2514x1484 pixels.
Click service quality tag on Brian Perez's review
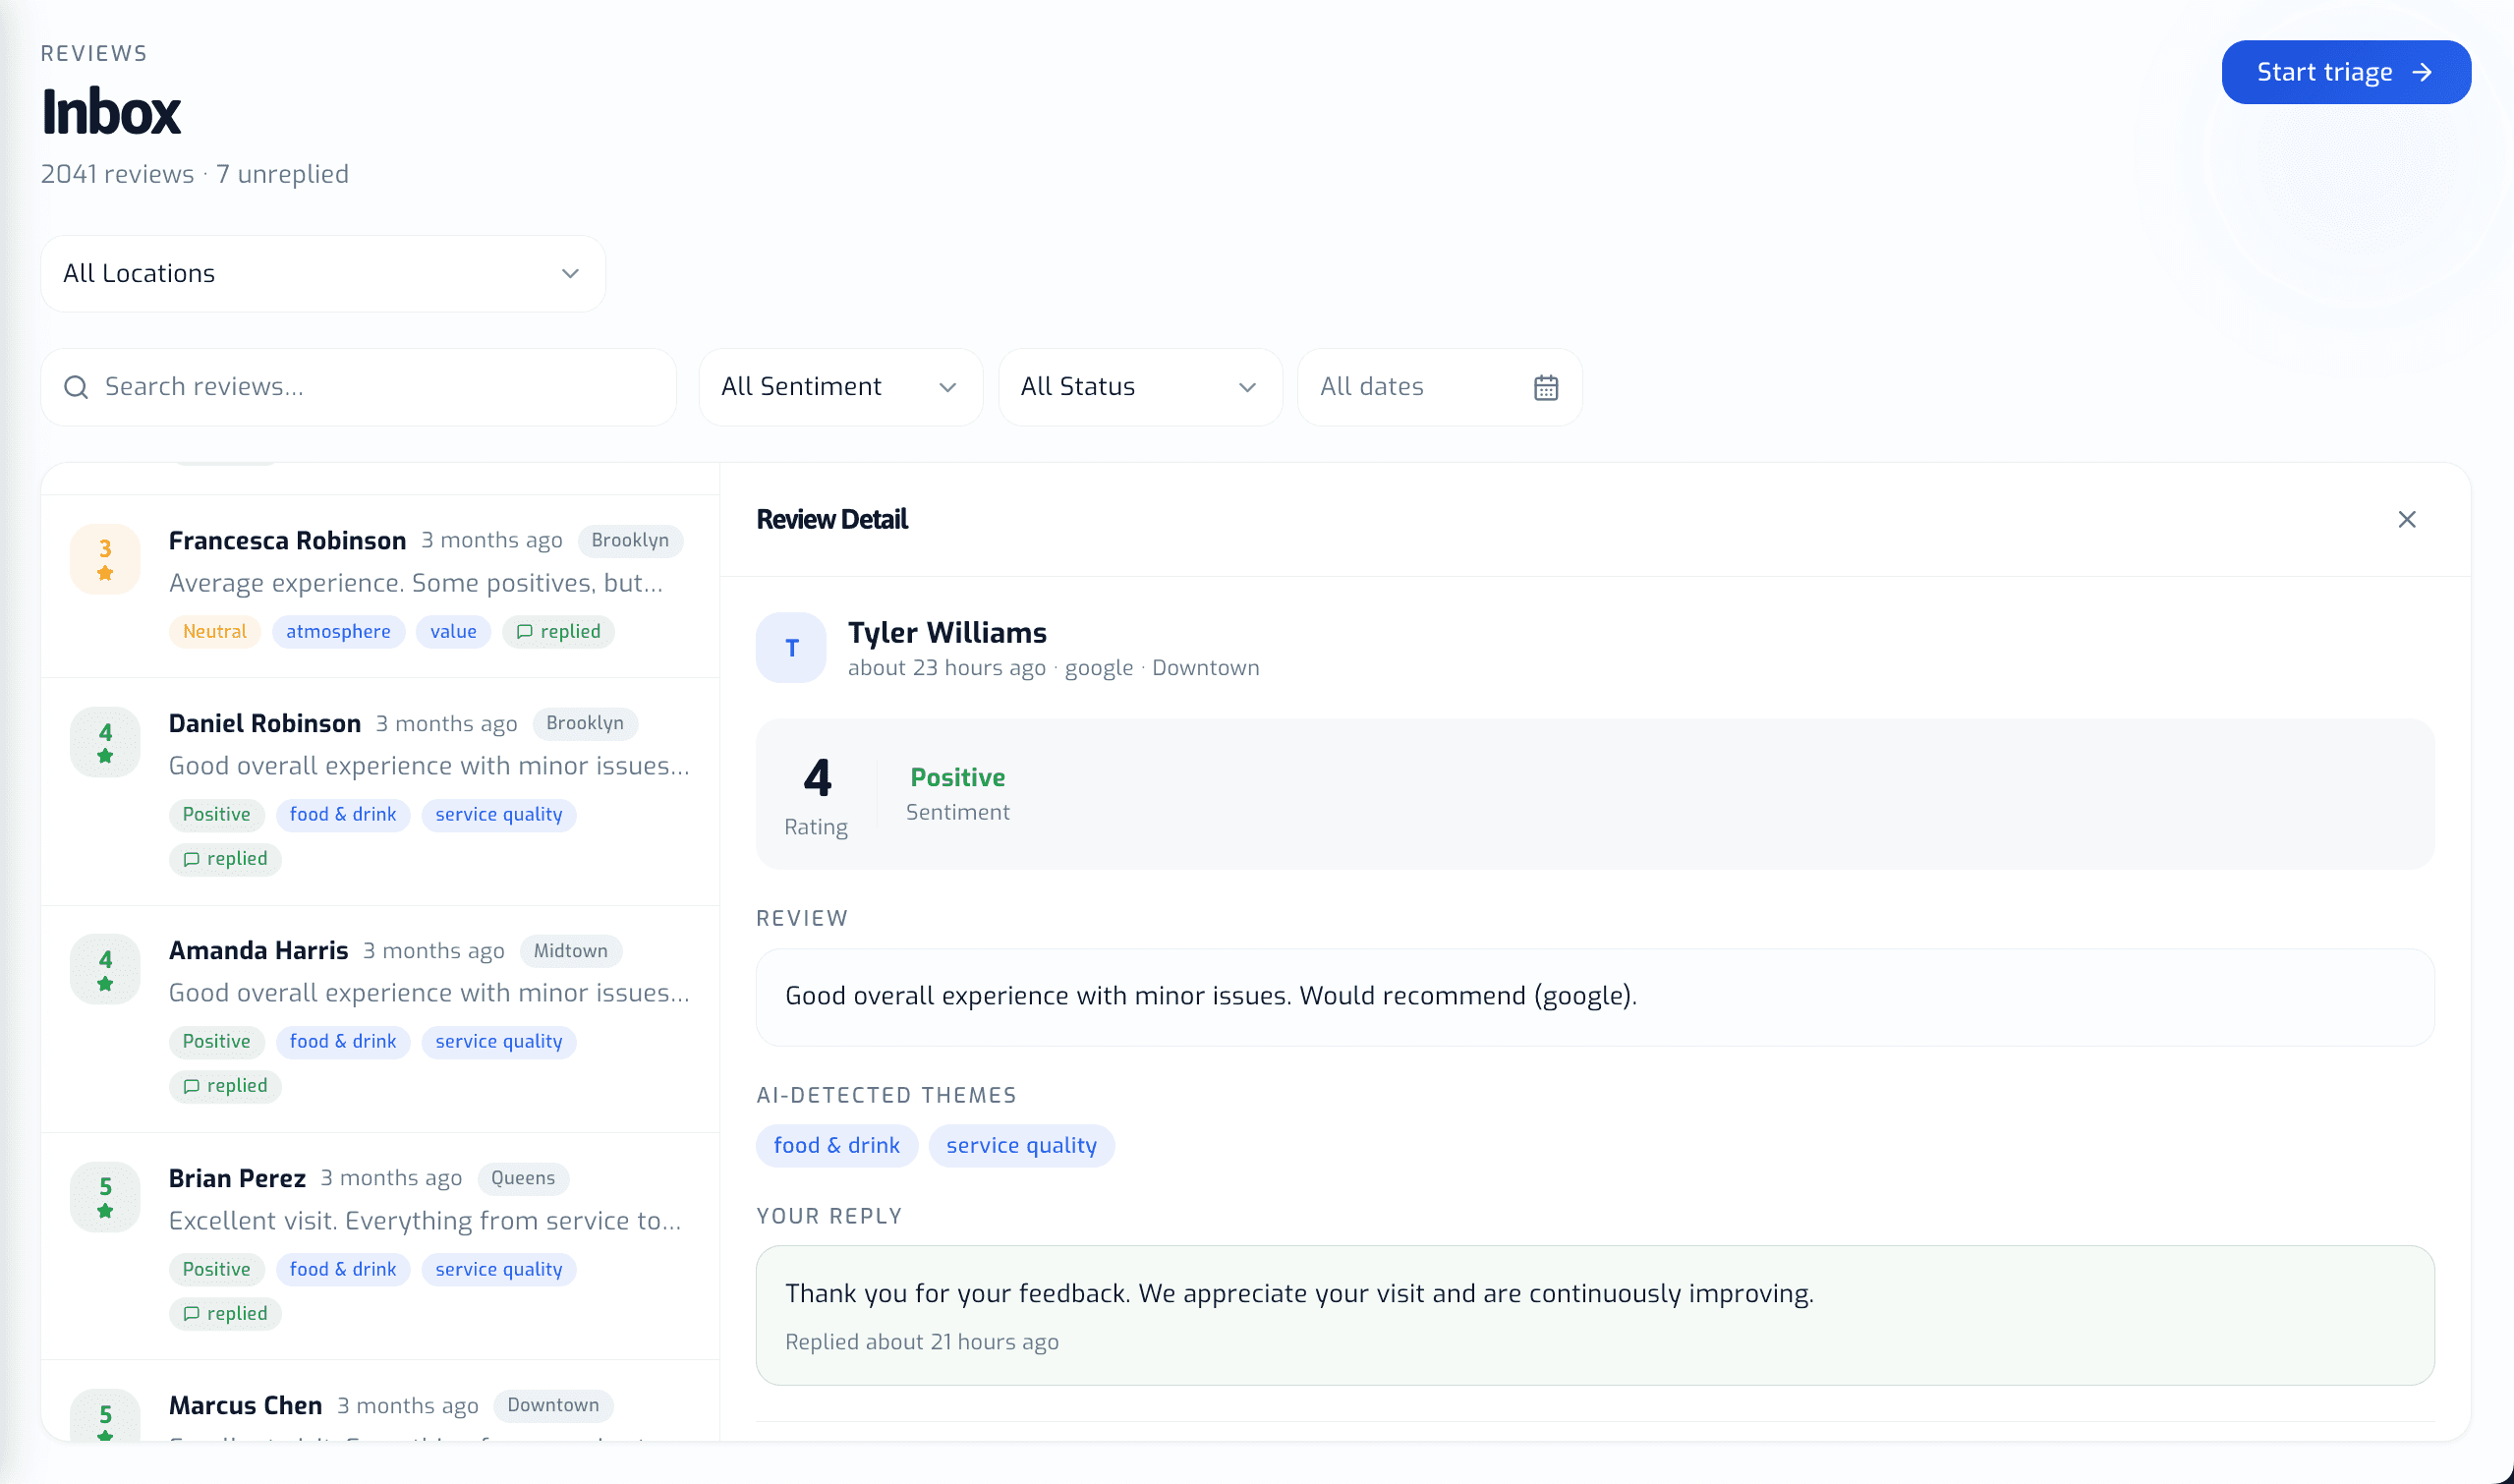point(499,1270)
